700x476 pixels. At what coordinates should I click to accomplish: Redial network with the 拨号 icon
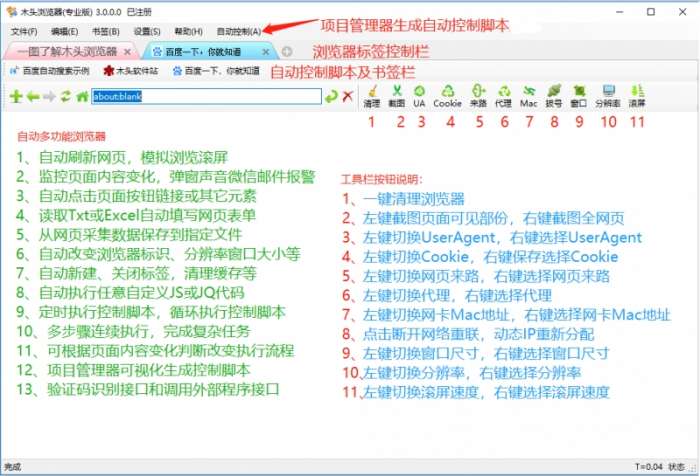[x=554, y=96]
